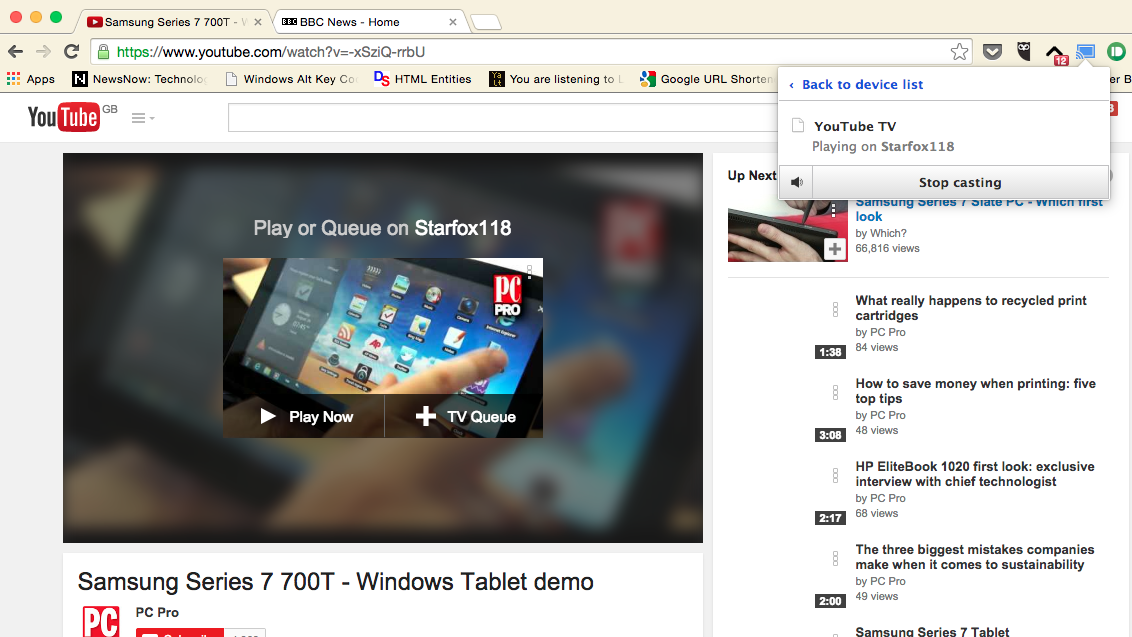Open HTML Entities bookmark
Screen dimensions: 1132x637
coord(422,79)
